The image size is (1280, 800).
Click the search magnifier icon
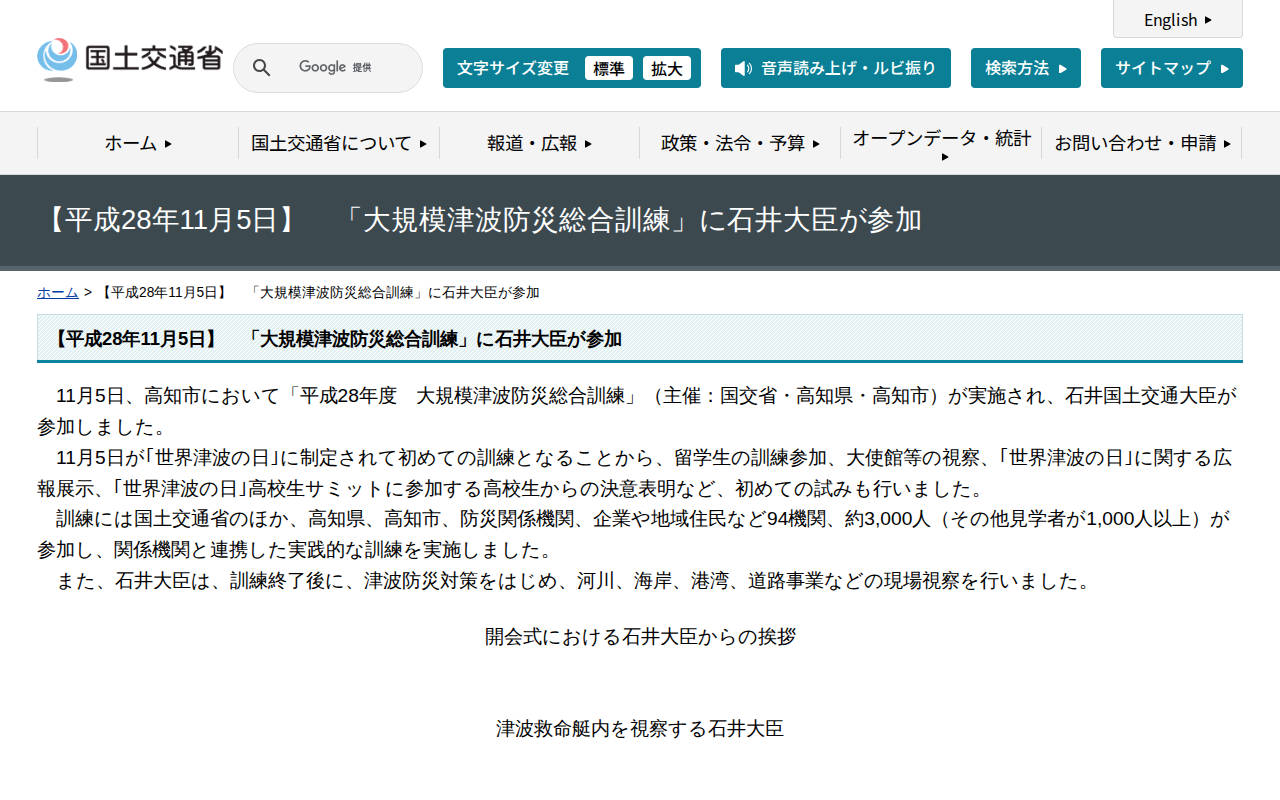point(261,67)
